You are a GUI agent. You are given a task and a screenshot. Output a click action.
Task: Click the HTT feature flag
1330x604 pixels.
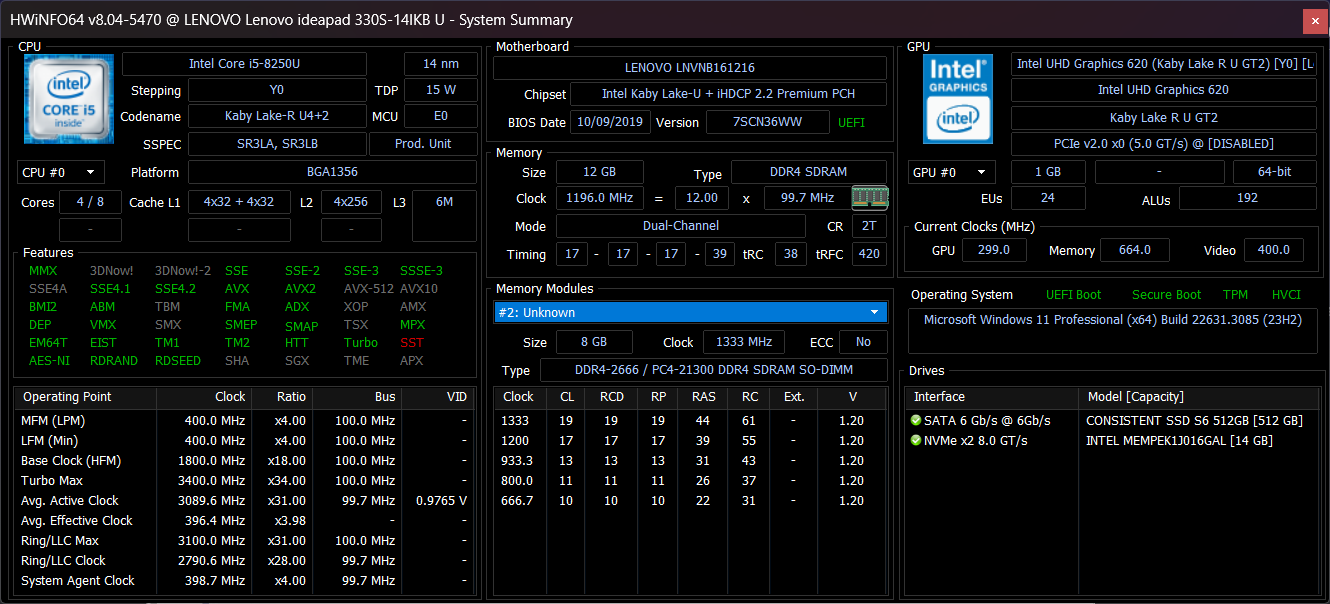click(x=297, y=343)
